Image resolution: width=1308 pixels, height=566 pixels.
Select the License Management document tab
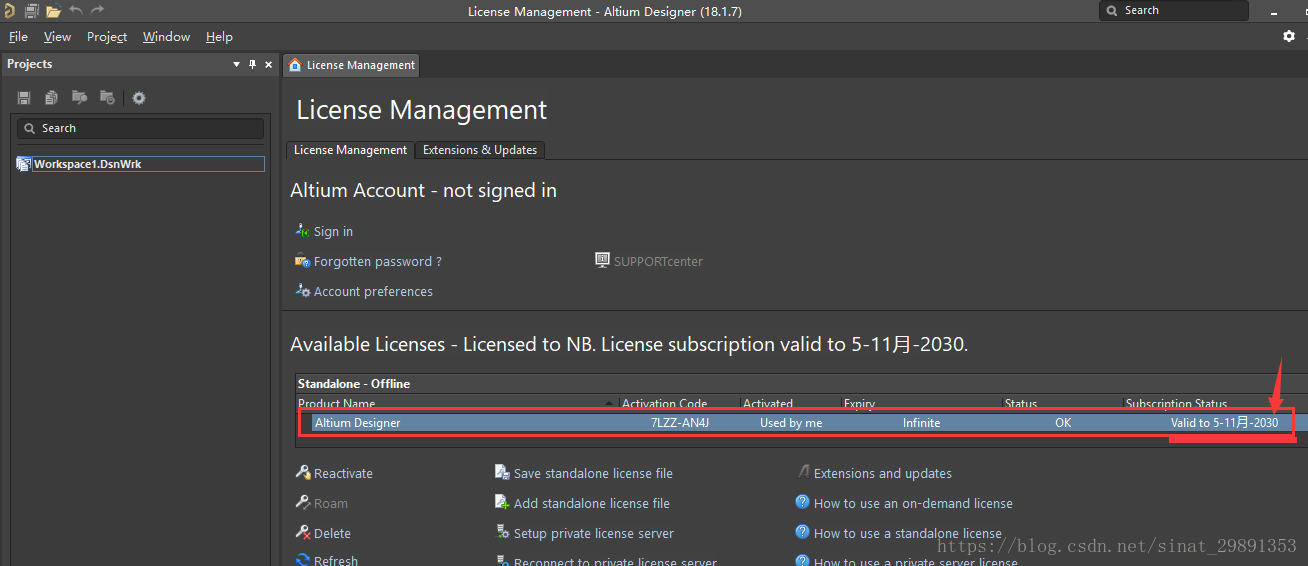click(x=352, y=65)
